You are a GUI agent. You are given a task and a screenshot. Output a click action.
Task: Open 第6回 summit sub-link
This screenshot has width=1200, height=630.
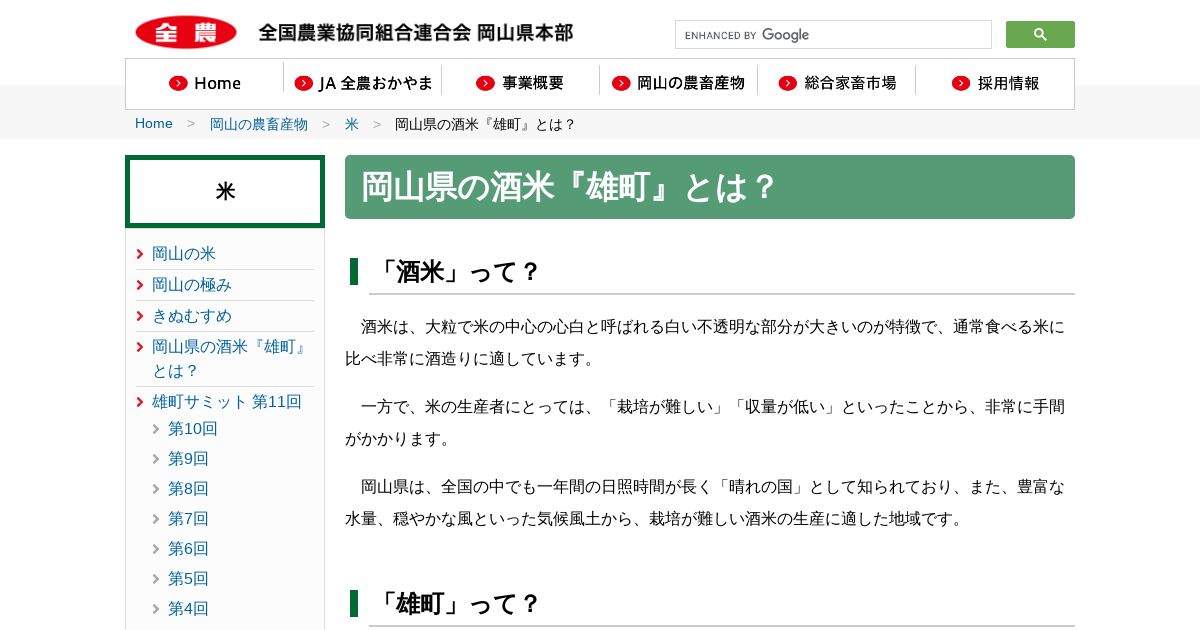coord(188,549)
